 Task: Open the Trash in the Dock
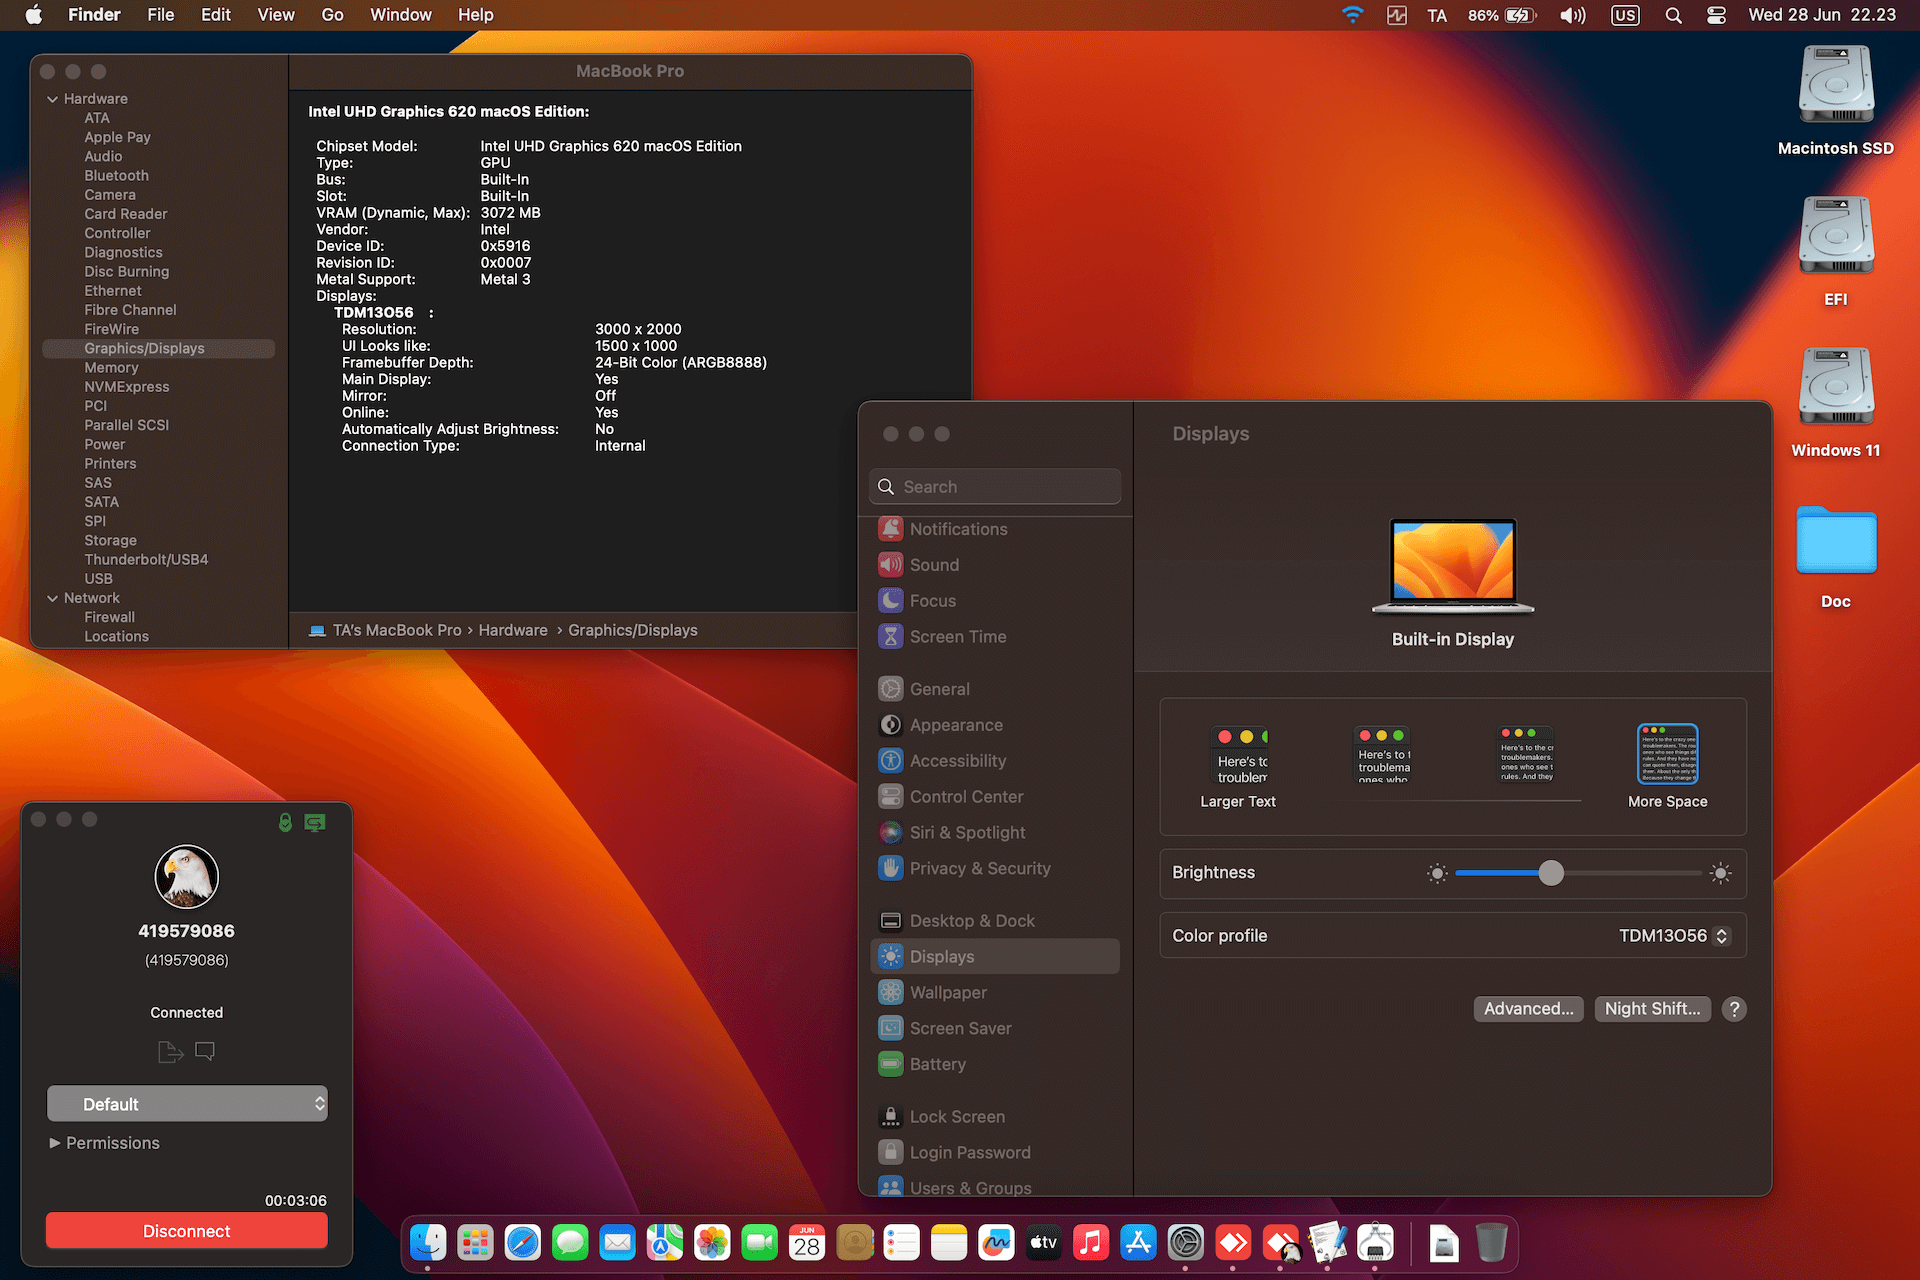click(x=1491, y=1243)
